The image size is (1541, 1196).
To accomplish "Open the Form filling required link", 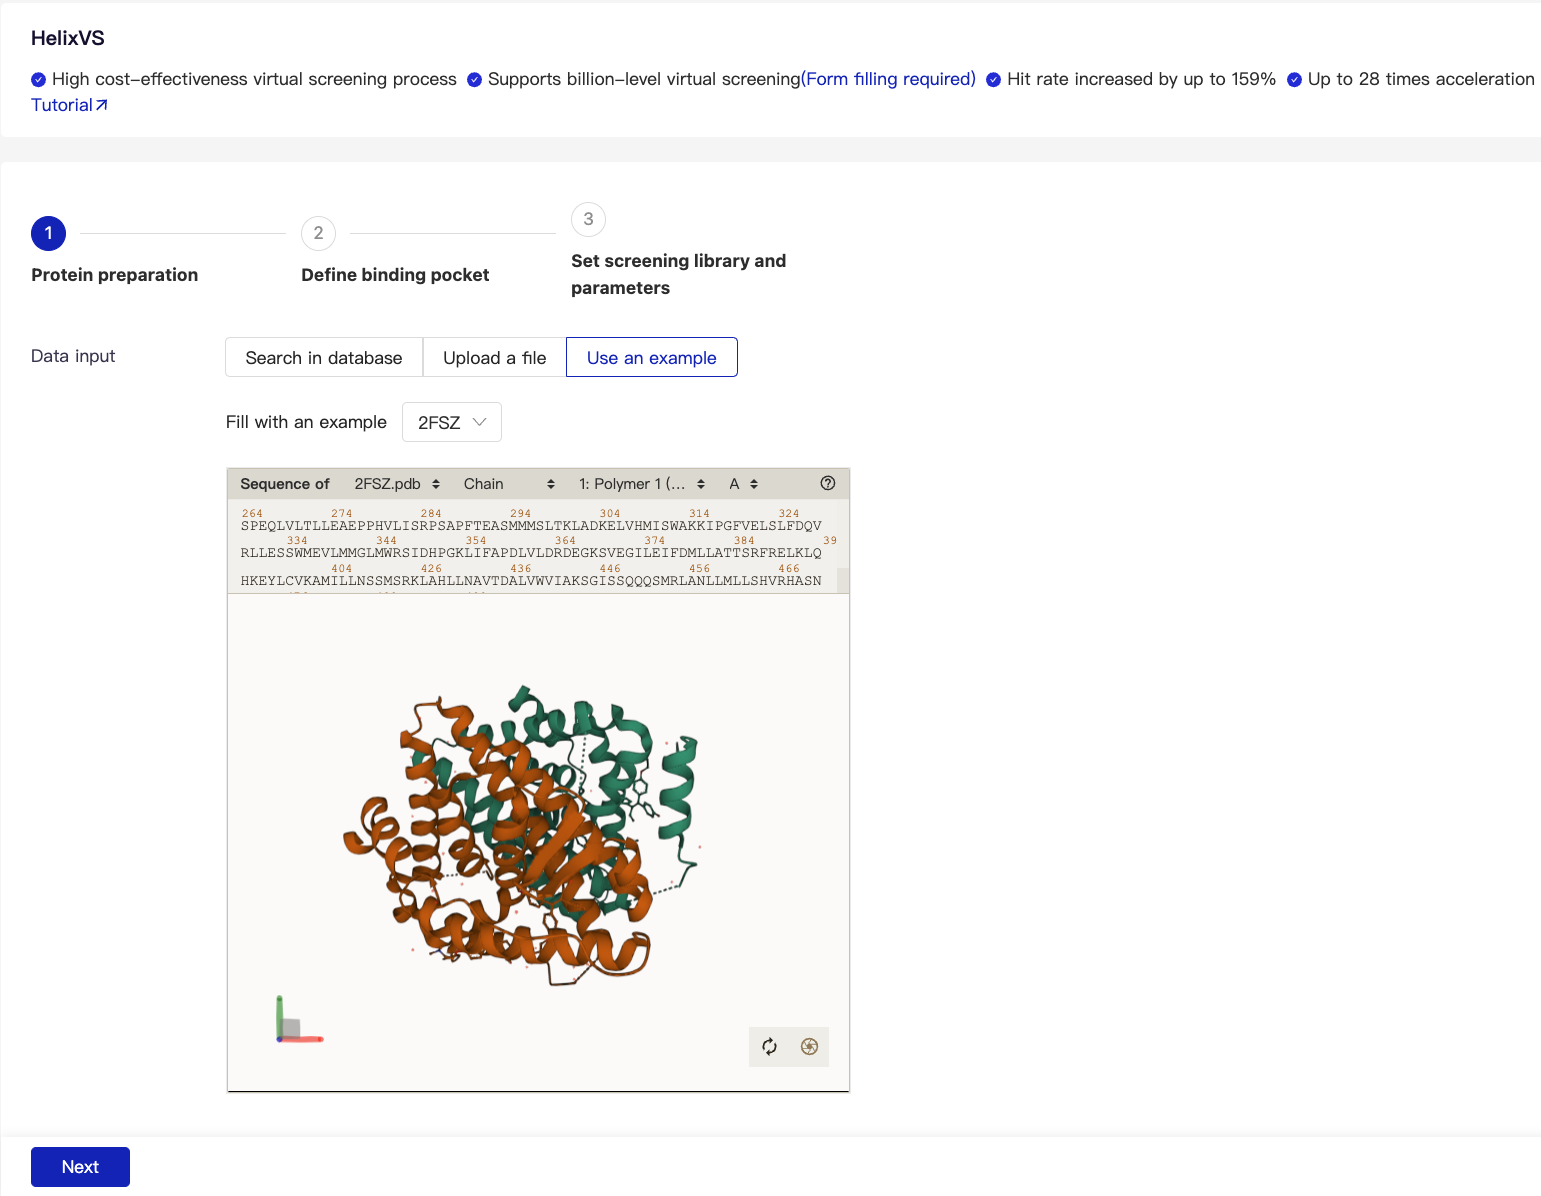I will tap(888, 79).
